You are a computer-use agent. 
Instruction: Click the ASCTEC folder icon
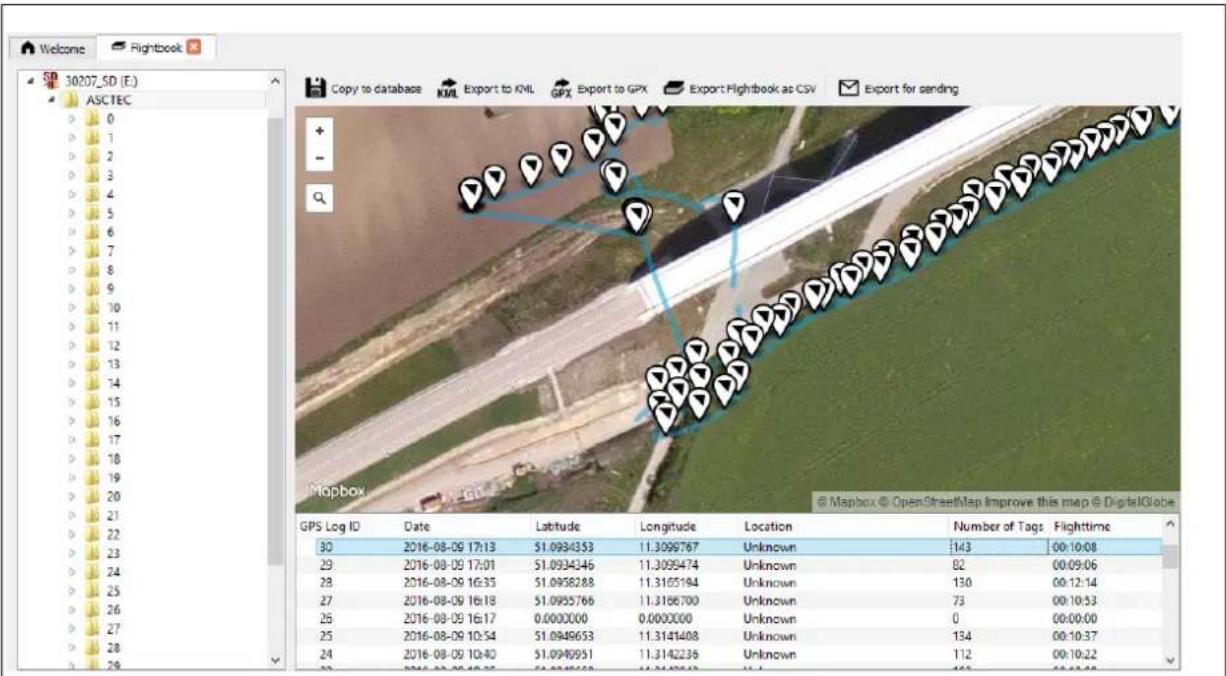(x=70, y=99)
